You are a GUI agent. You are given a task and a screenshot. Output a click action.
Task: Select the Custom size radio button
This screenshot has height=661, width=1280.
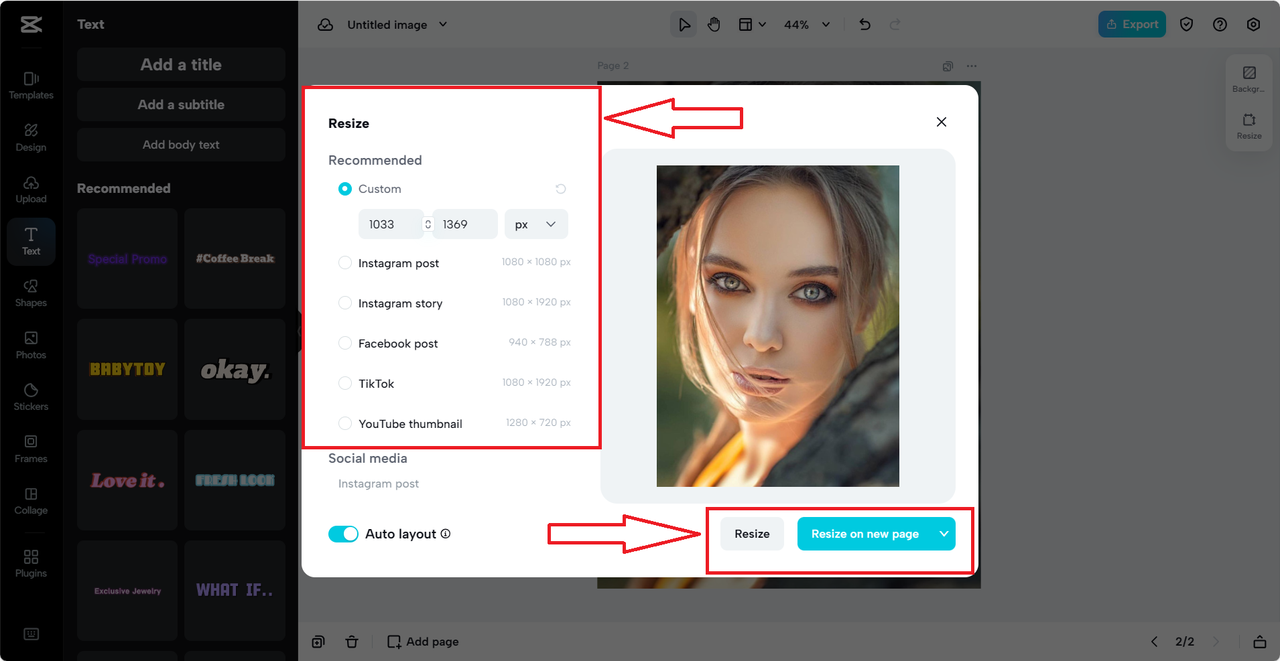click(x=345, y=189)
